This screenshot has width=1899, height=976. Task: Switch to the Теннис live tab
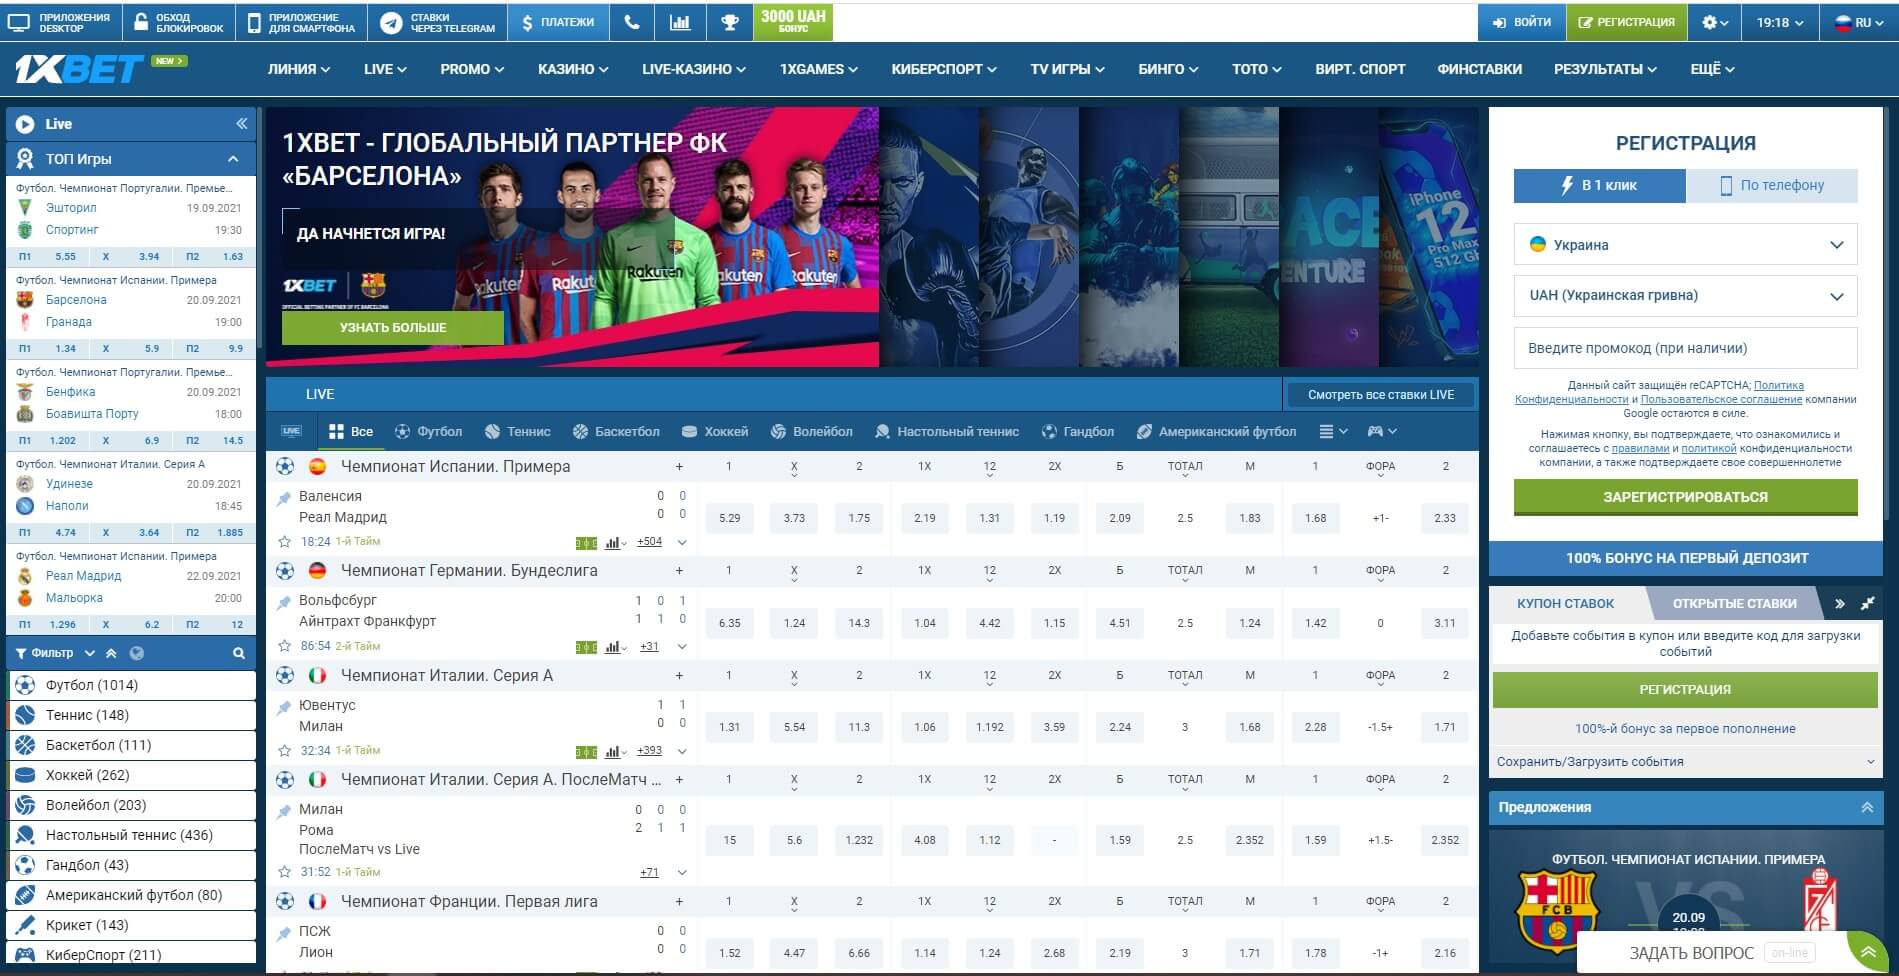click(518, 431)
